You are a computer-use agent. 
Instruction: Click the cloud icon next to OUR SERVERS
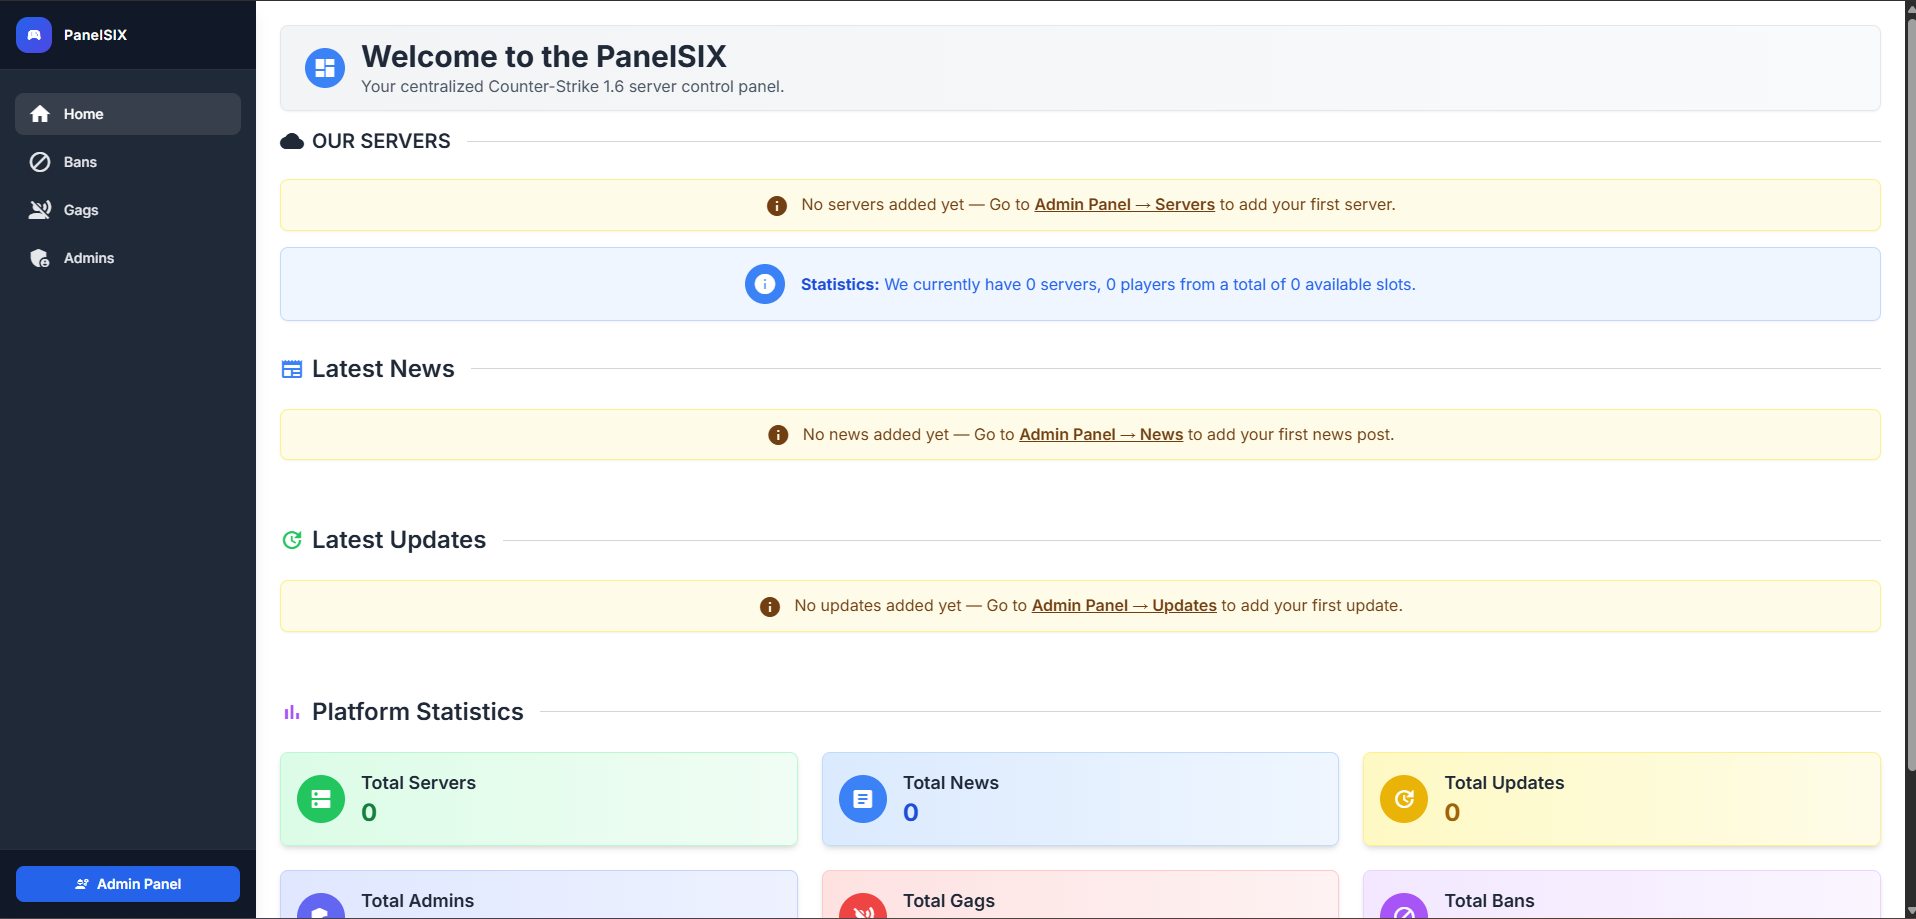point(292,141)
